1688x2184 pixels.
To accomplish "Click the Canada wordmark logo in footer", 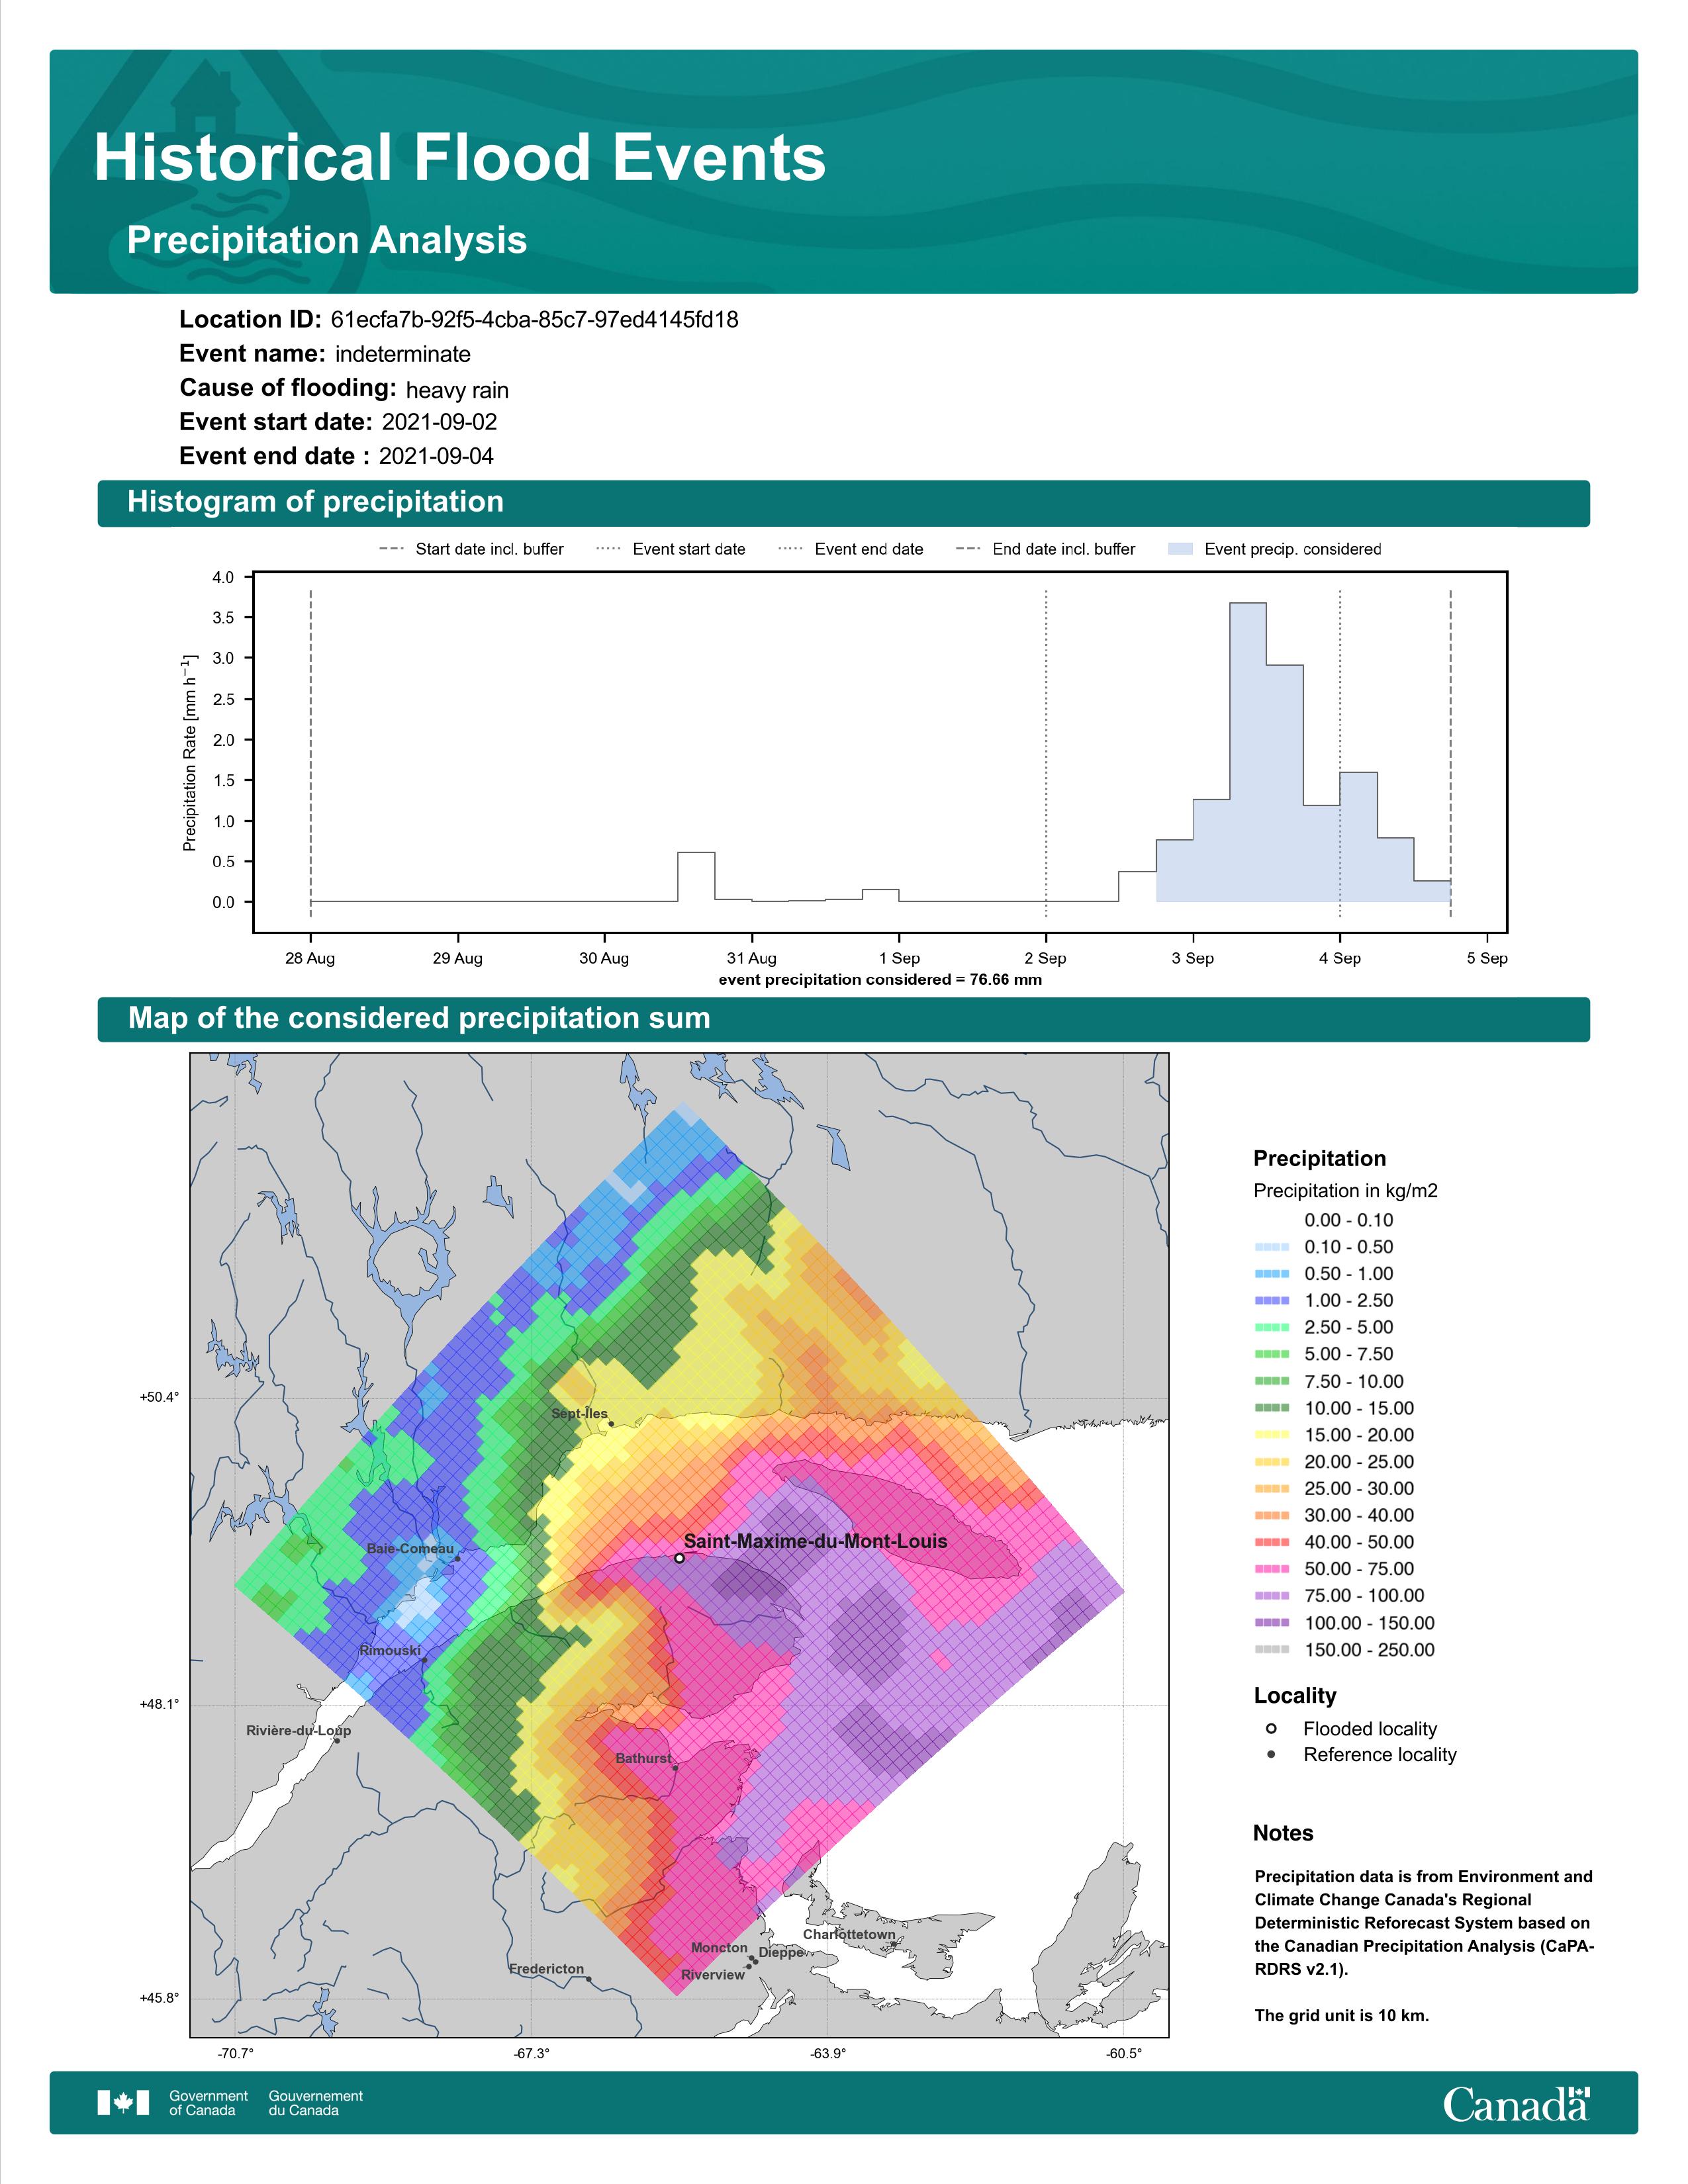I will pyautogui.click(x=1516, y=2103).
